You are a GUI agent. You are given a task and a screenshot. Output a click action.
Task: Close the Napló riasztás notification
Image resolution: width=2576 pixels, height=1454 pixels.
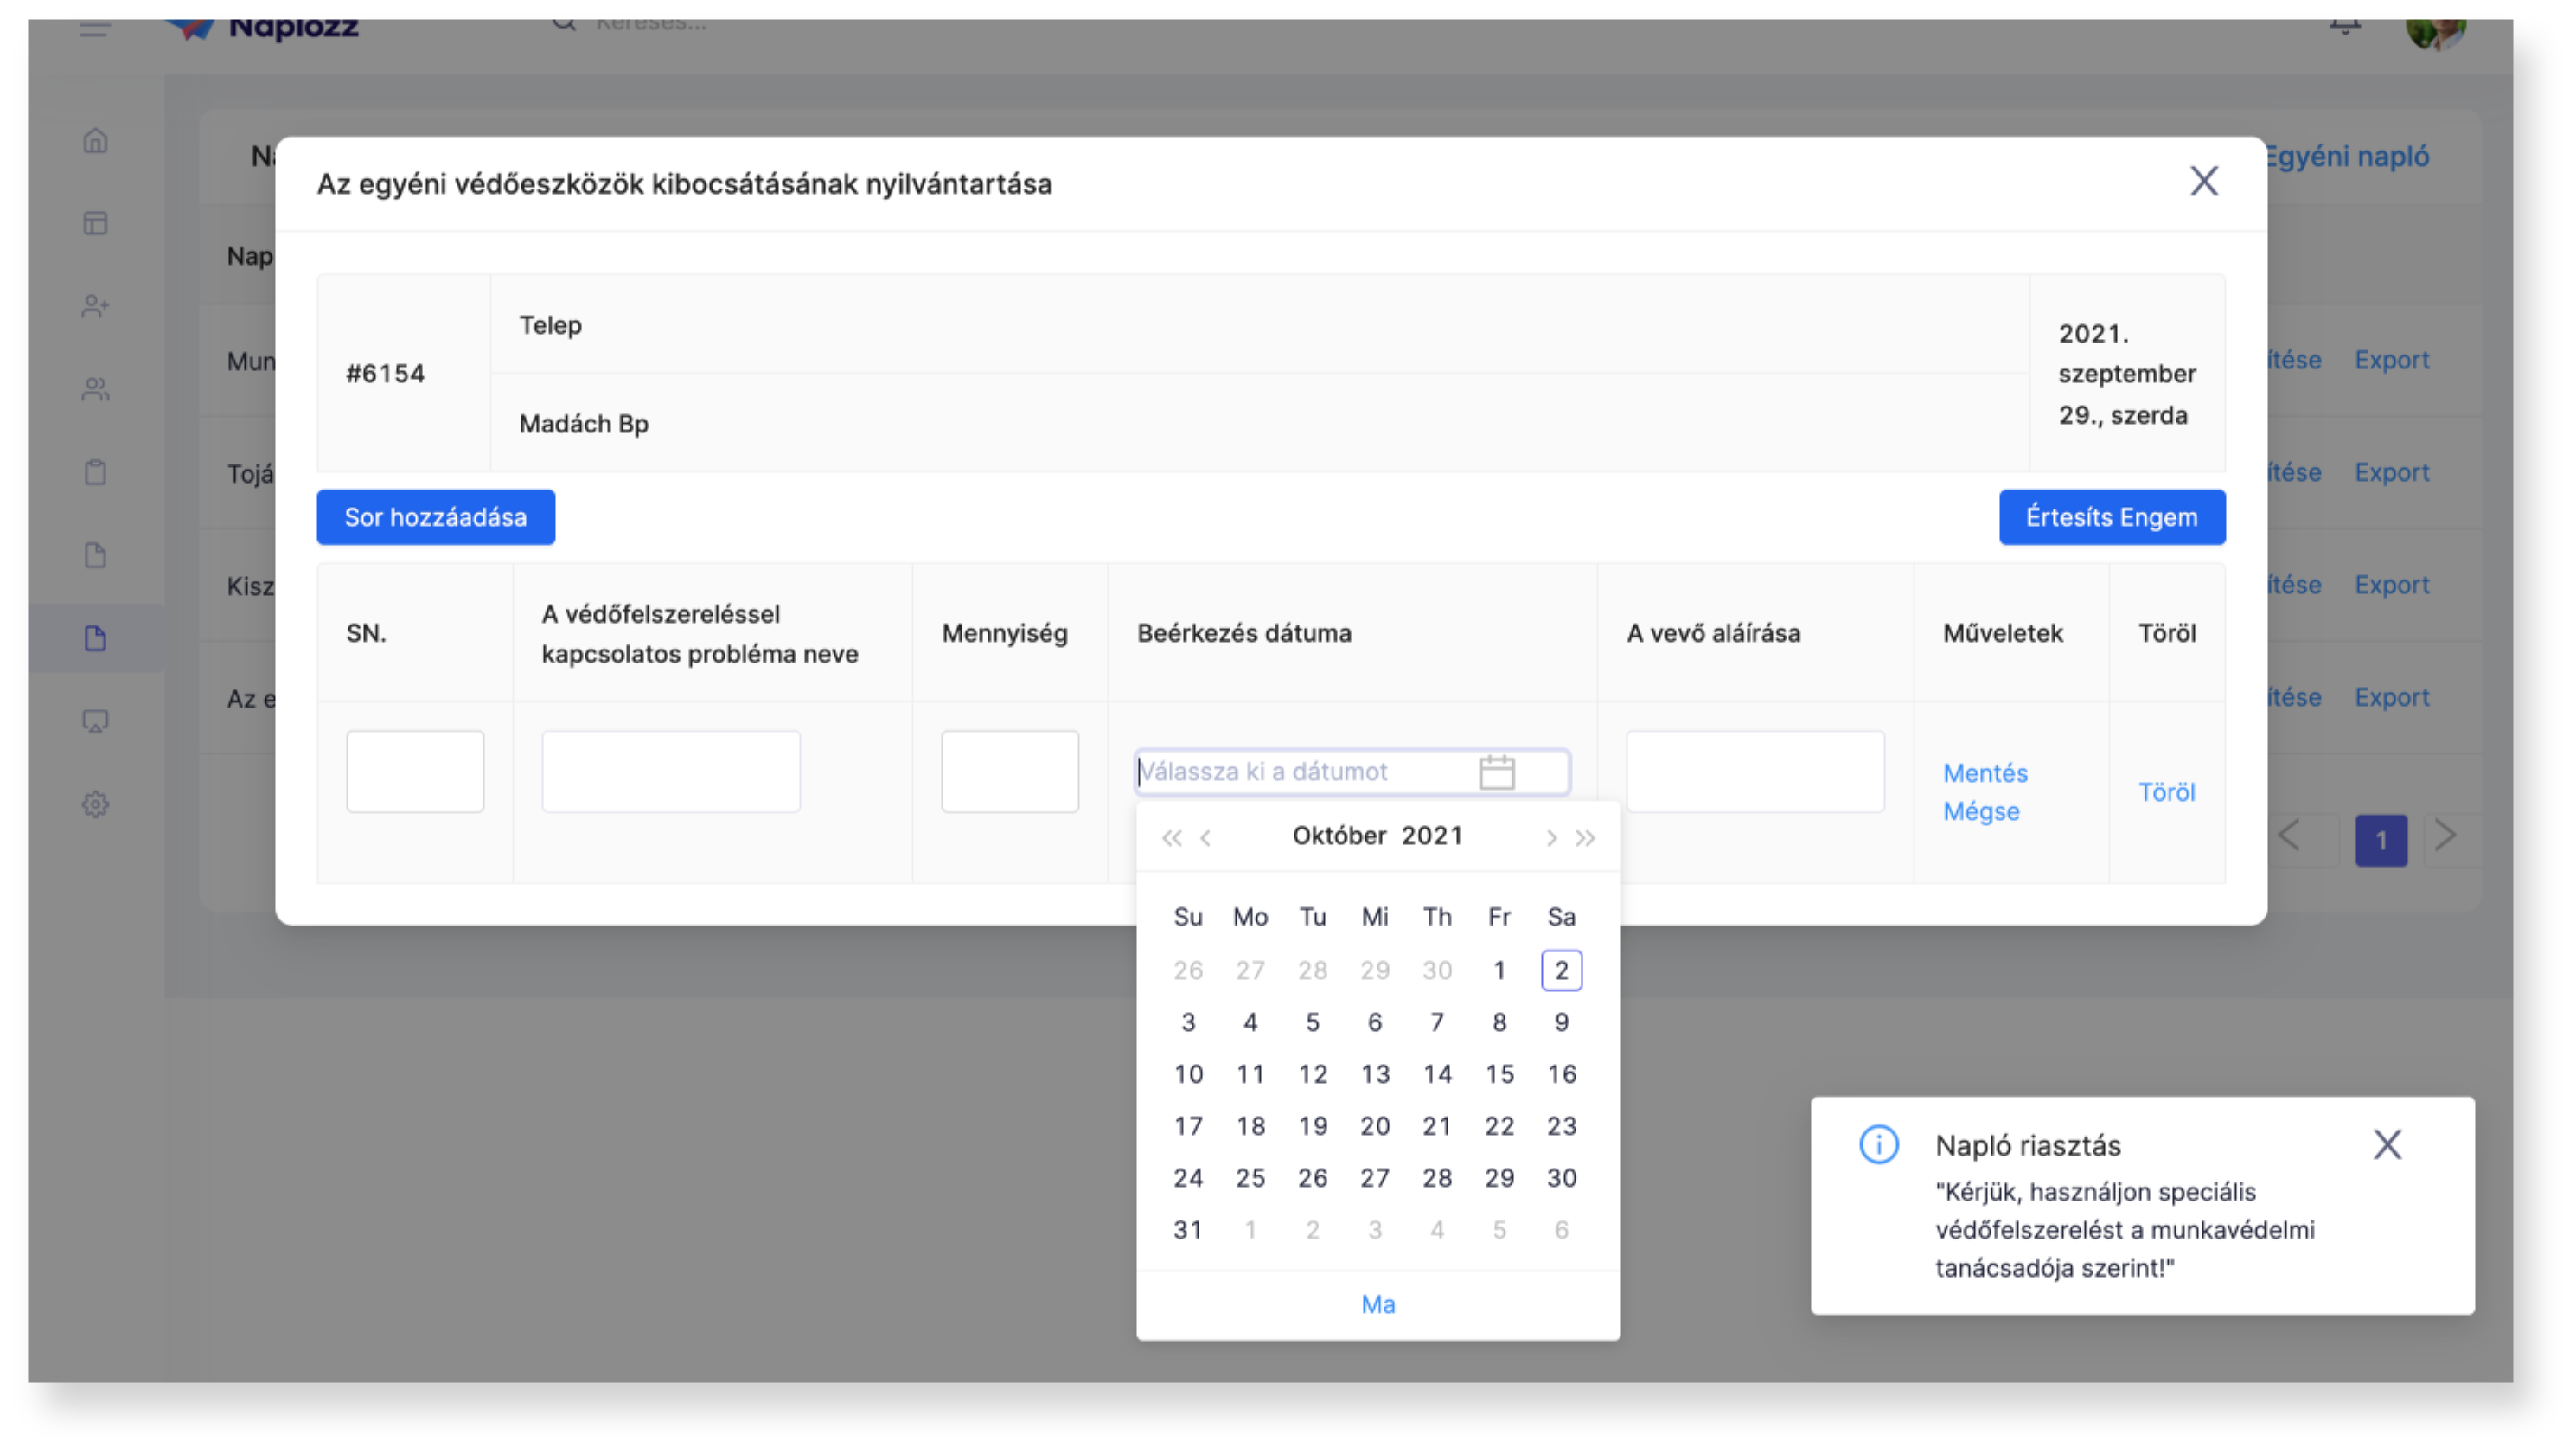2387,1144
